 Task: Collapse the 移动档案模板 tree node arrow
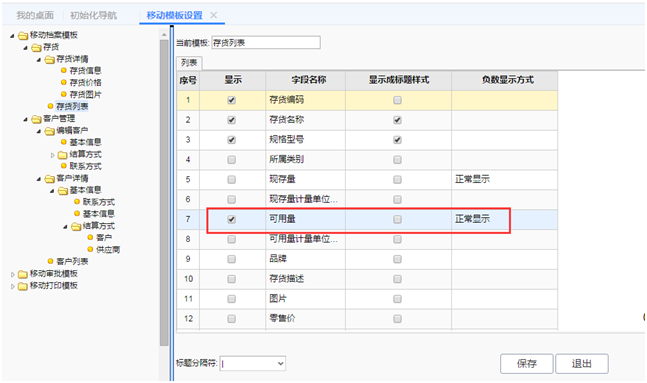point(12,36)
